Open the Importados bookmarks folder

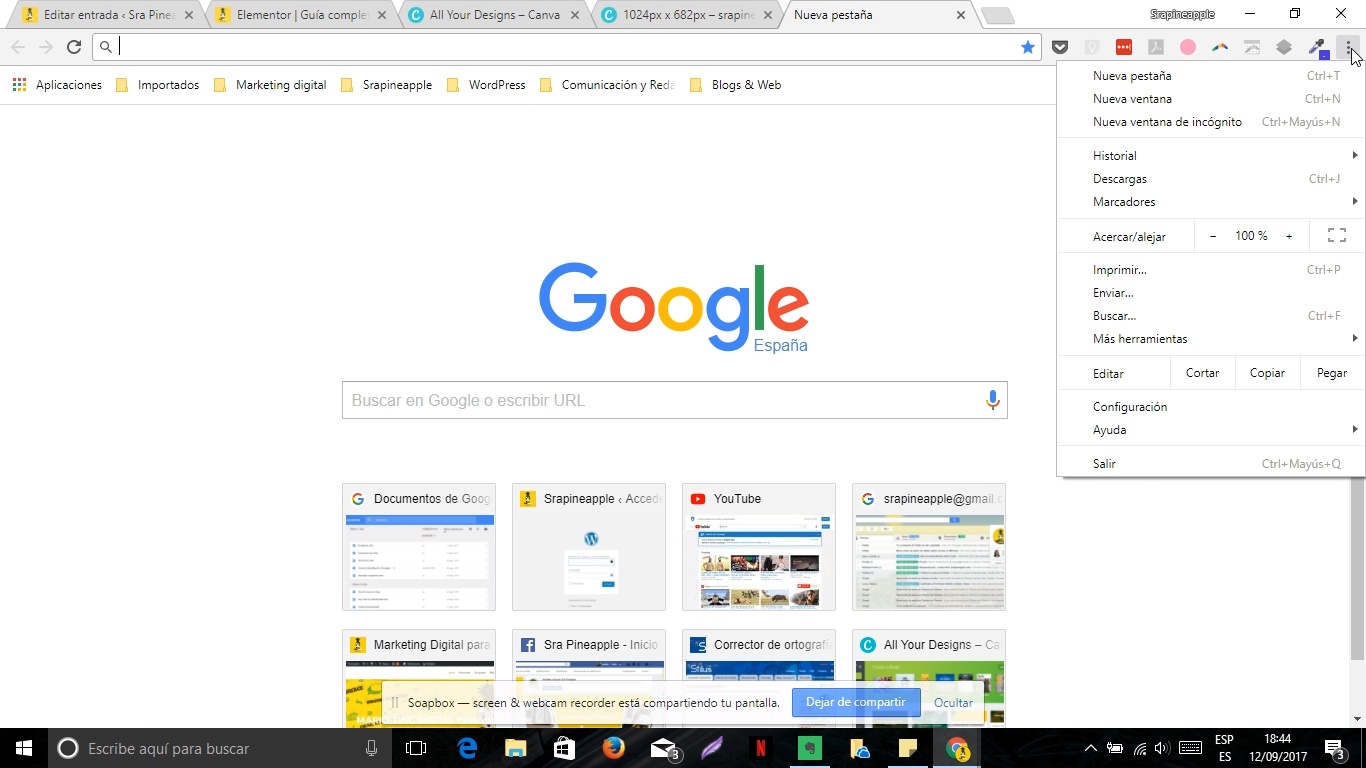(x=157, y=85)
